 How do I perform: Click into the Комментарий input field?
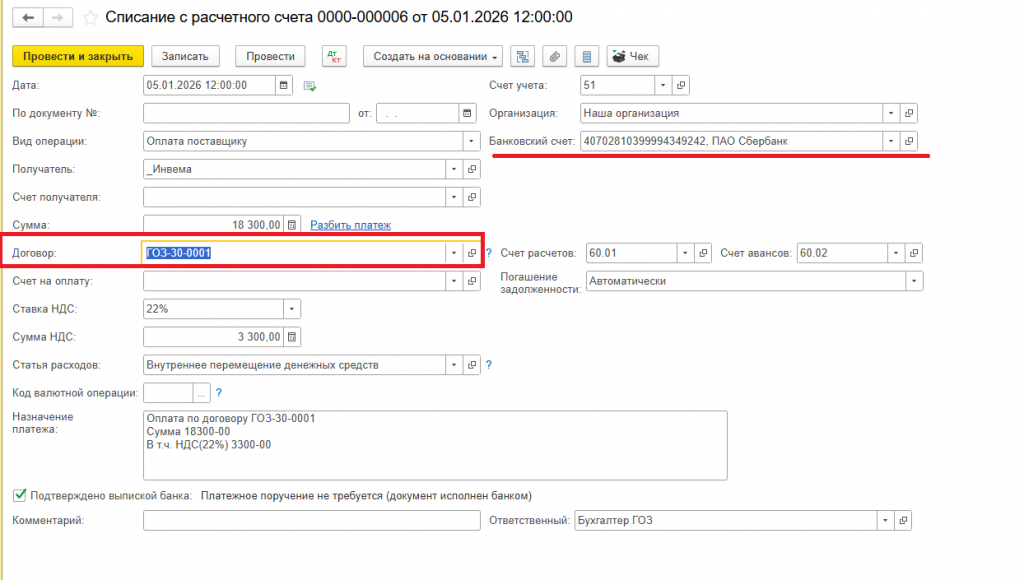click(x=312, y=521)
